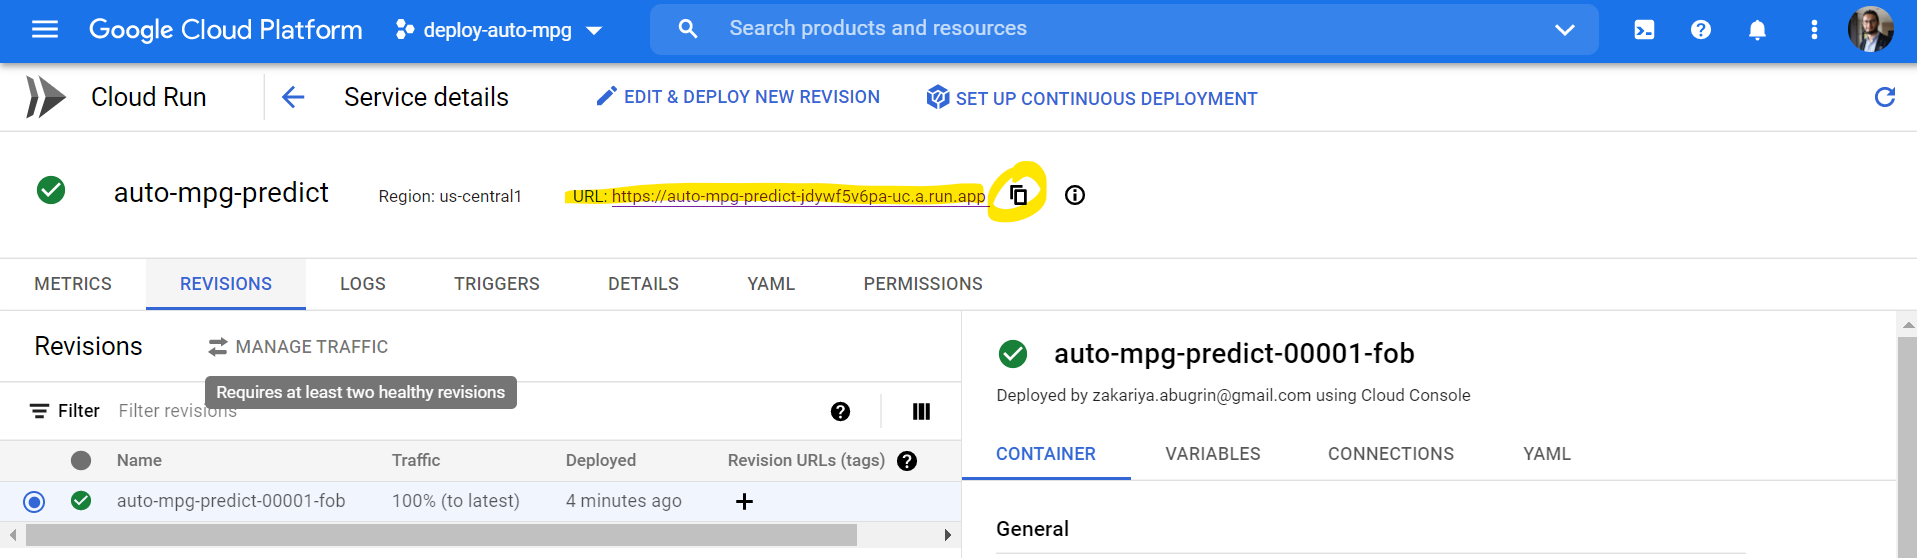The height and width of the screenshot is (558, 1917).
Task: Click the info icon beside the URL
Action: (x=1075, y=195)
